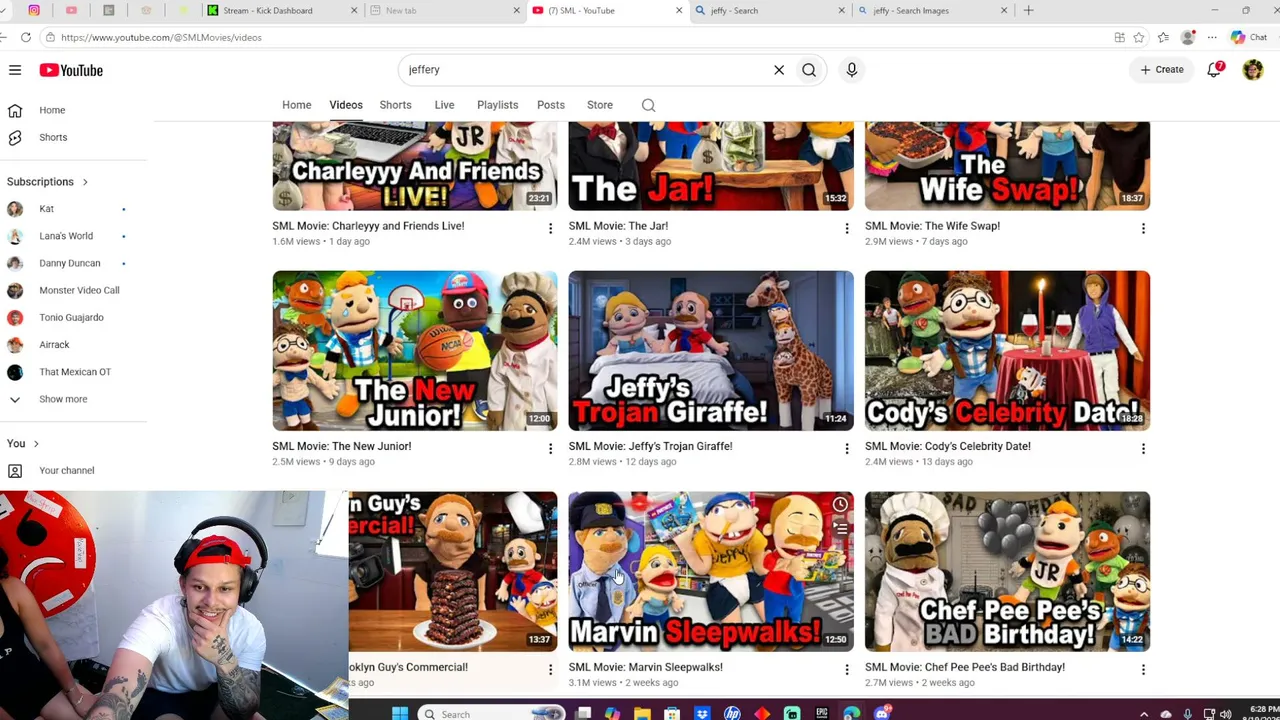Screen dimensions: 1280x720
Task: Open Copilot Chat in the browser toolbar
Action: 1248,37
